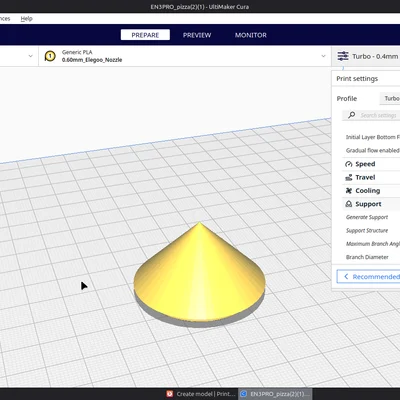Switch to EN3PRO_pizza Cura taskbar entry
Image resolution: width=400 pixels, height=400 pixels.
pos(275,394)
